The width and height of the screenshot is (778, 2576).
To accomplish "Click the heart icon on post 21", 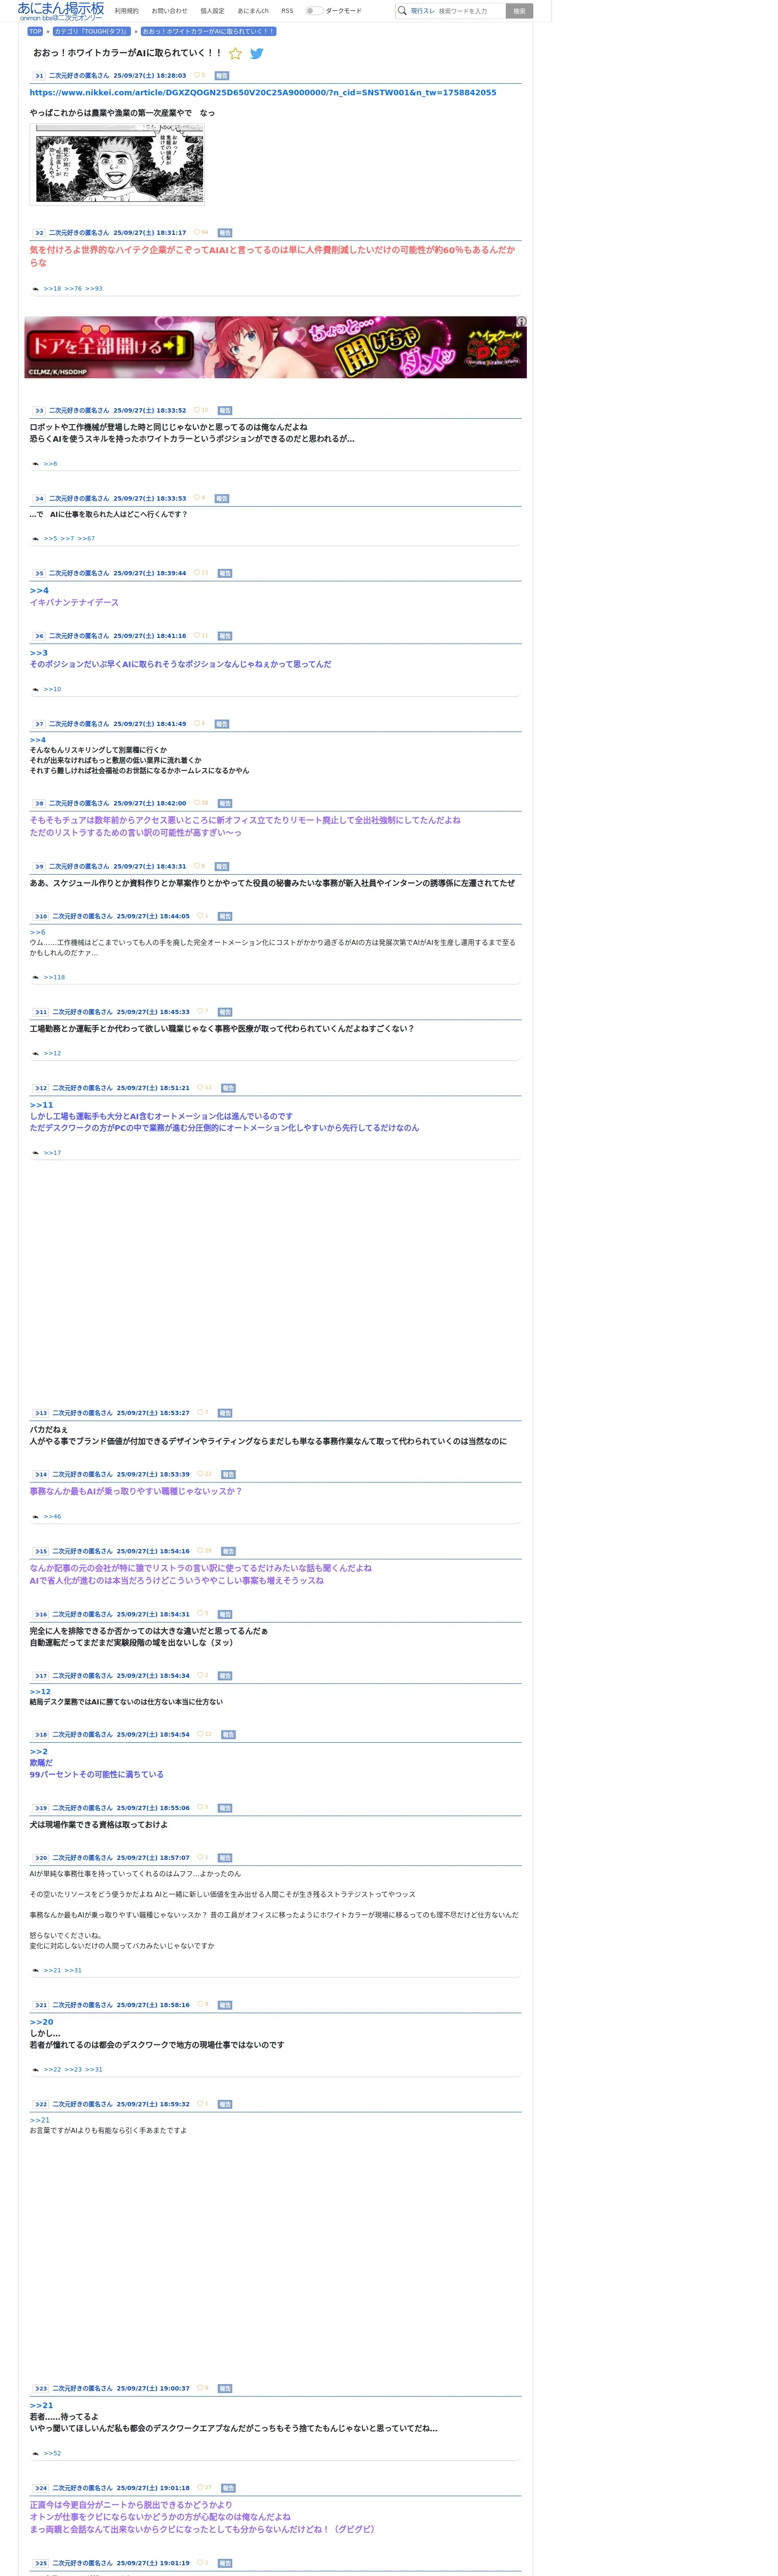I will pos(200,2004).
